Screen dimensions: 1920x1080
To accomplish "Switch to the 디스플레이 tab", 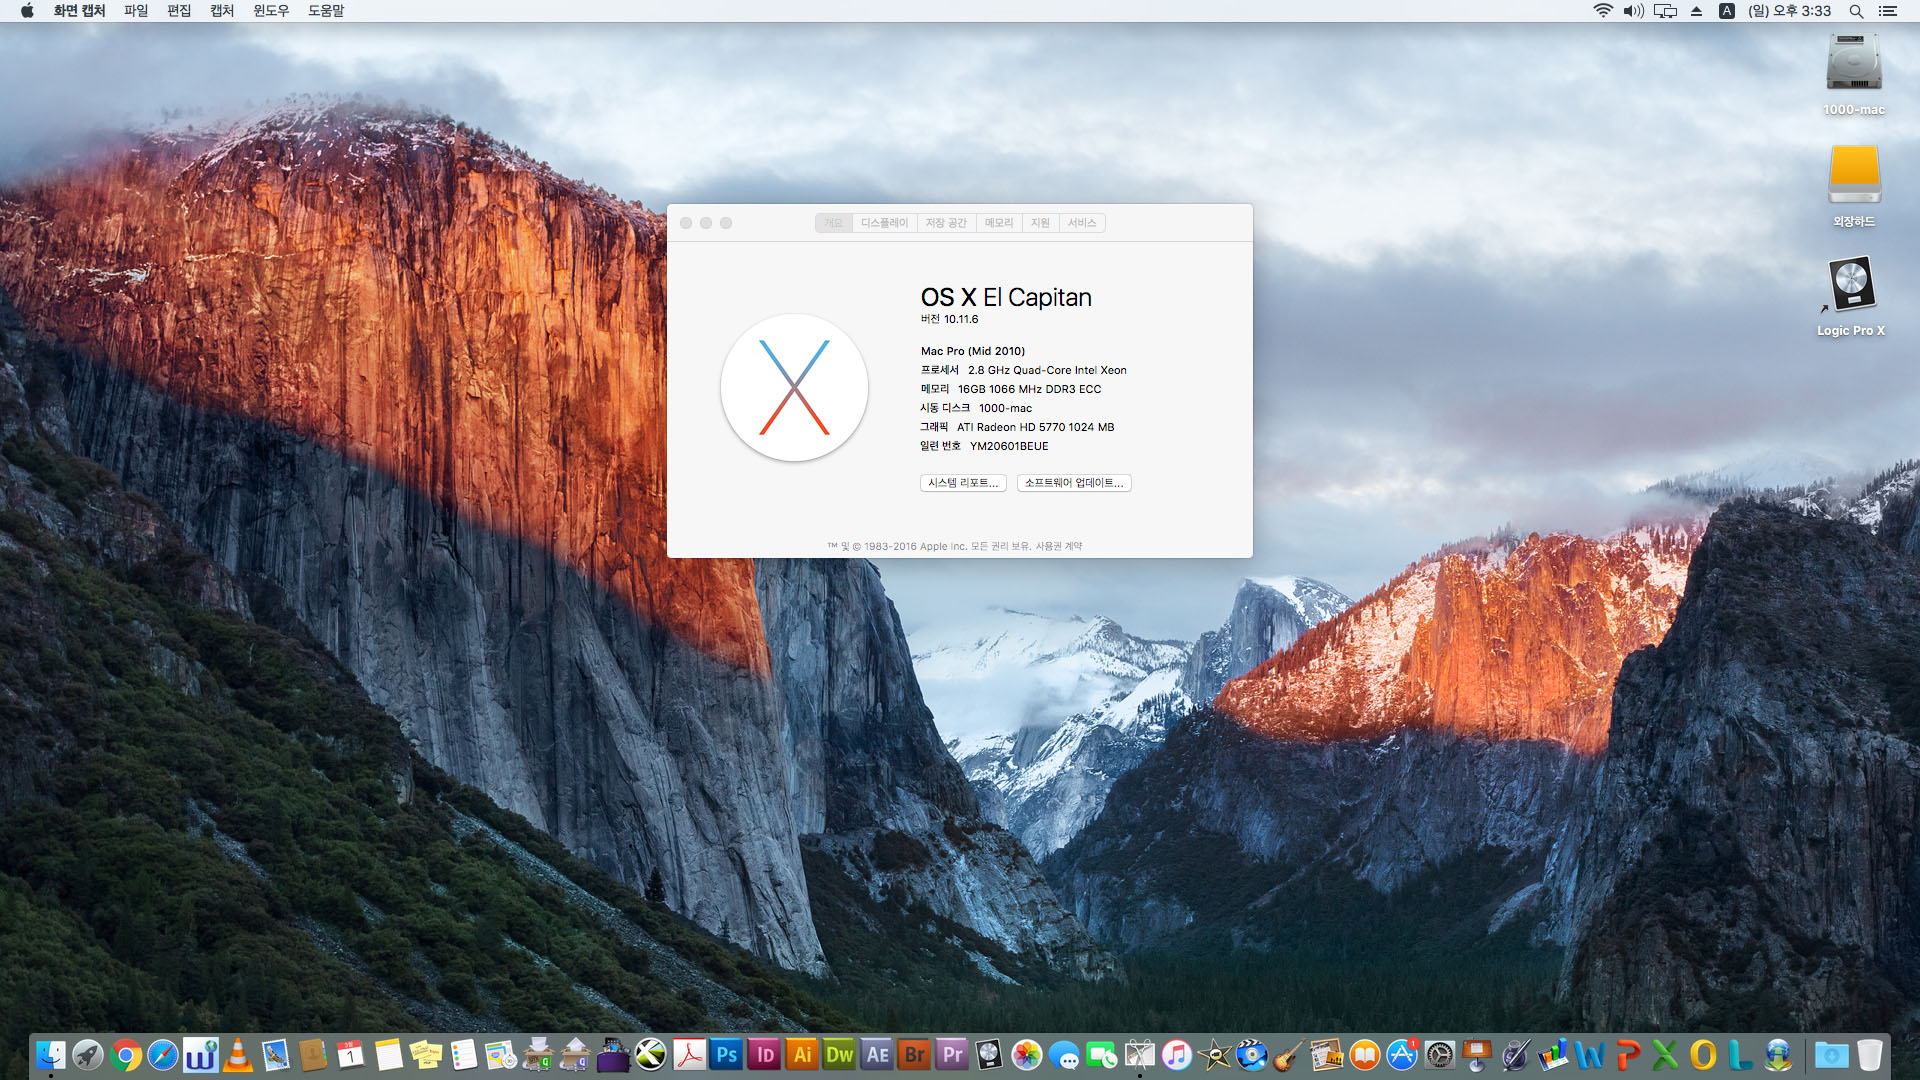I will pyautogui.click(x=884, y=223).
